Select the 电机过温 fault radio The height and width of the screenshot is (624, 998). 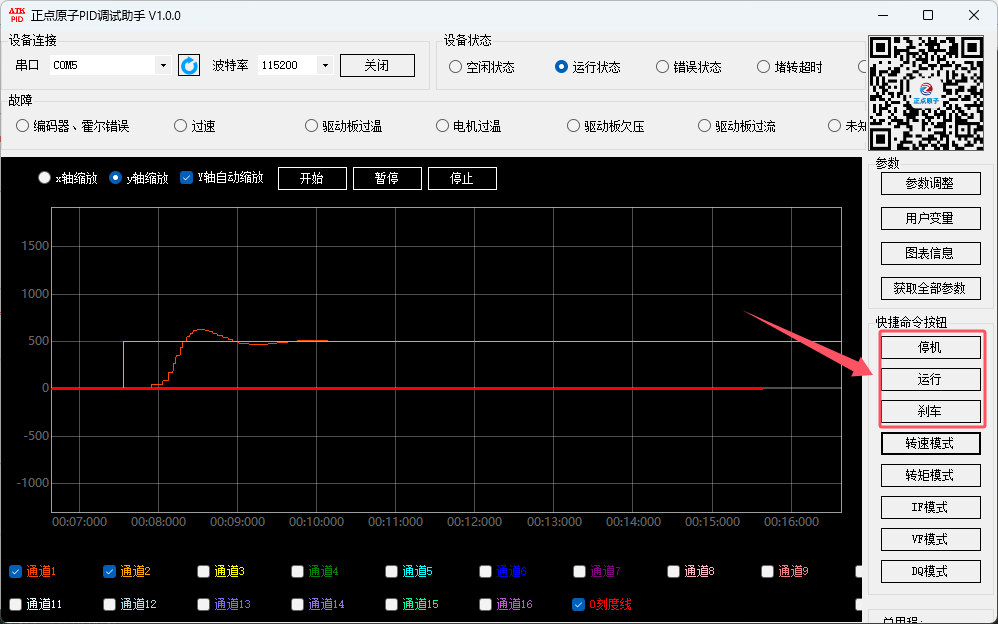coord(442,126)
